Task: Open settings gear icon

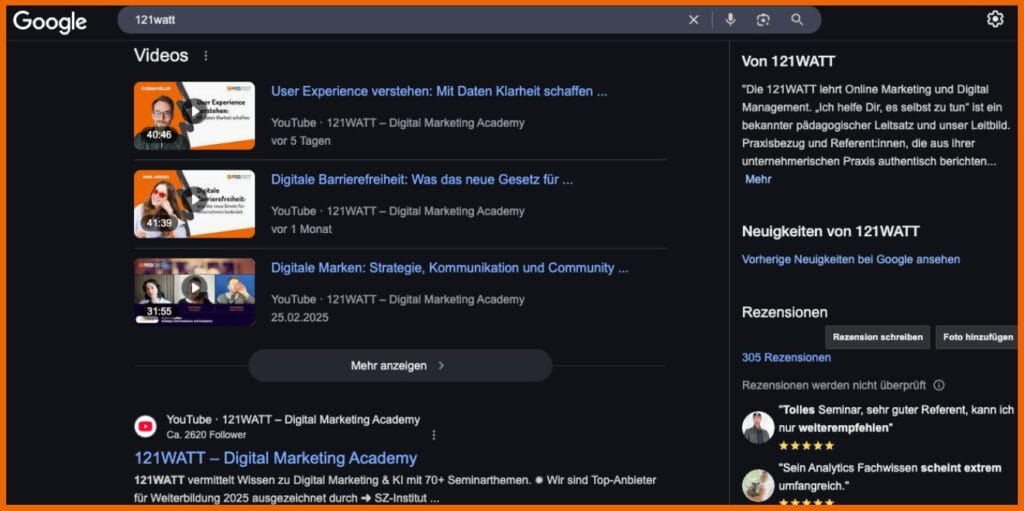Action: coord(994,20)
